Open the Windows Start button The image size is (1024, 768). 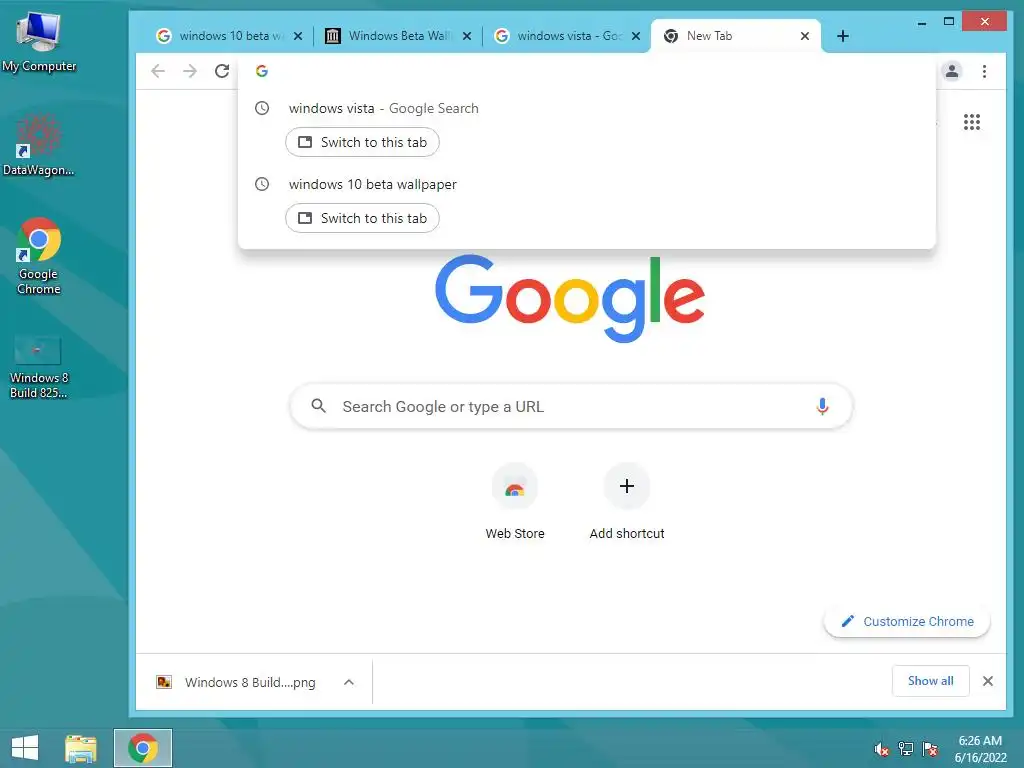click(x=25, y=748)
